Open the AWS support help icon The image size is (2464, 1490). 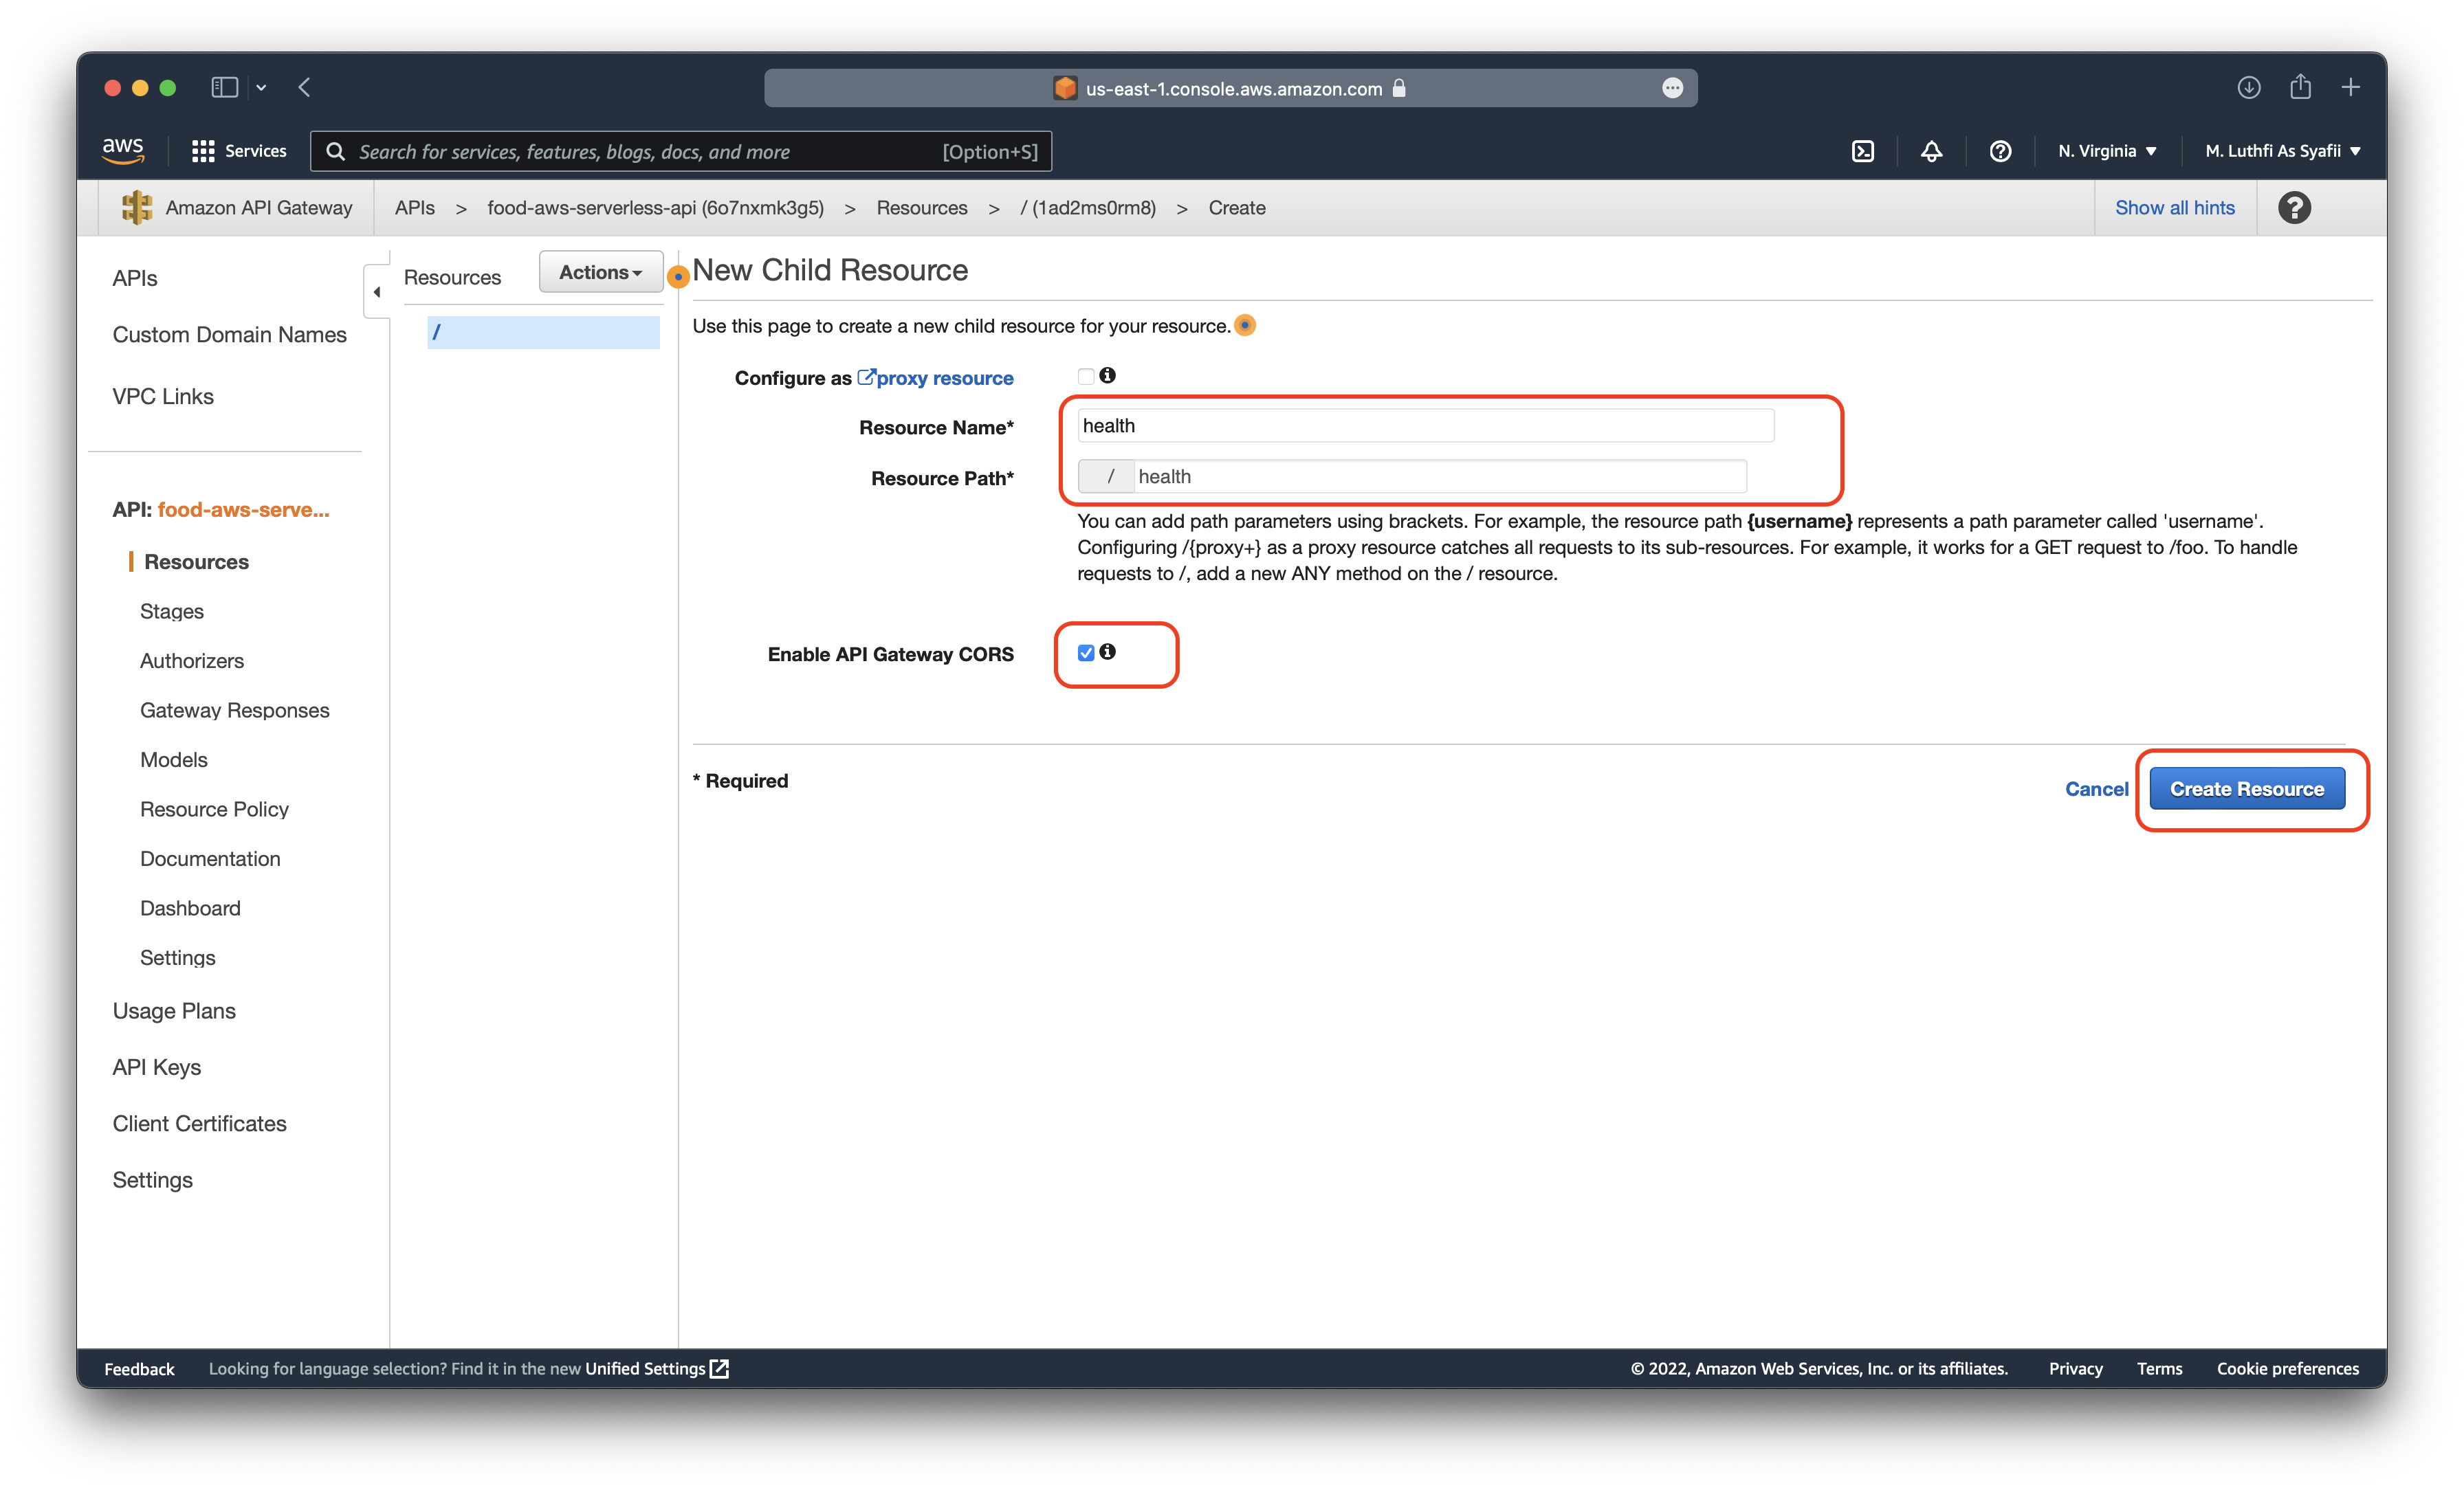[2000, 151]
